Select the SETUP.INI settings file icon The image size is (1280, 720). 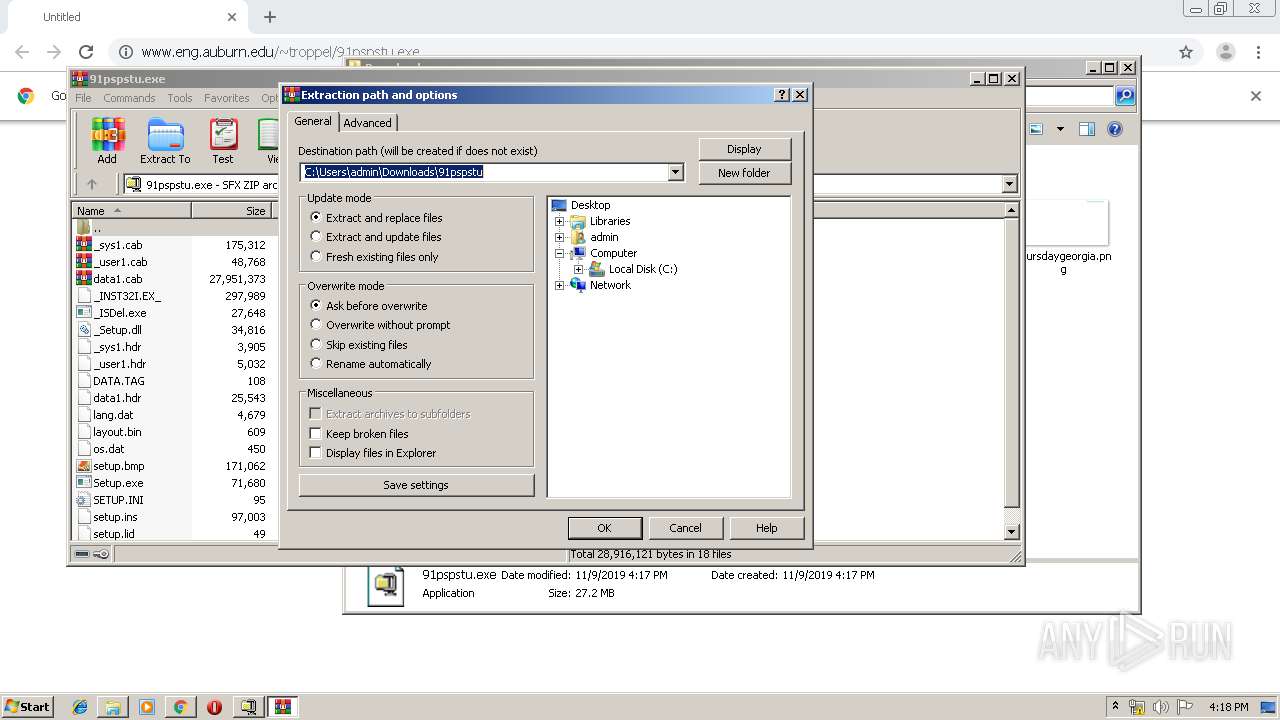(84, 500)
